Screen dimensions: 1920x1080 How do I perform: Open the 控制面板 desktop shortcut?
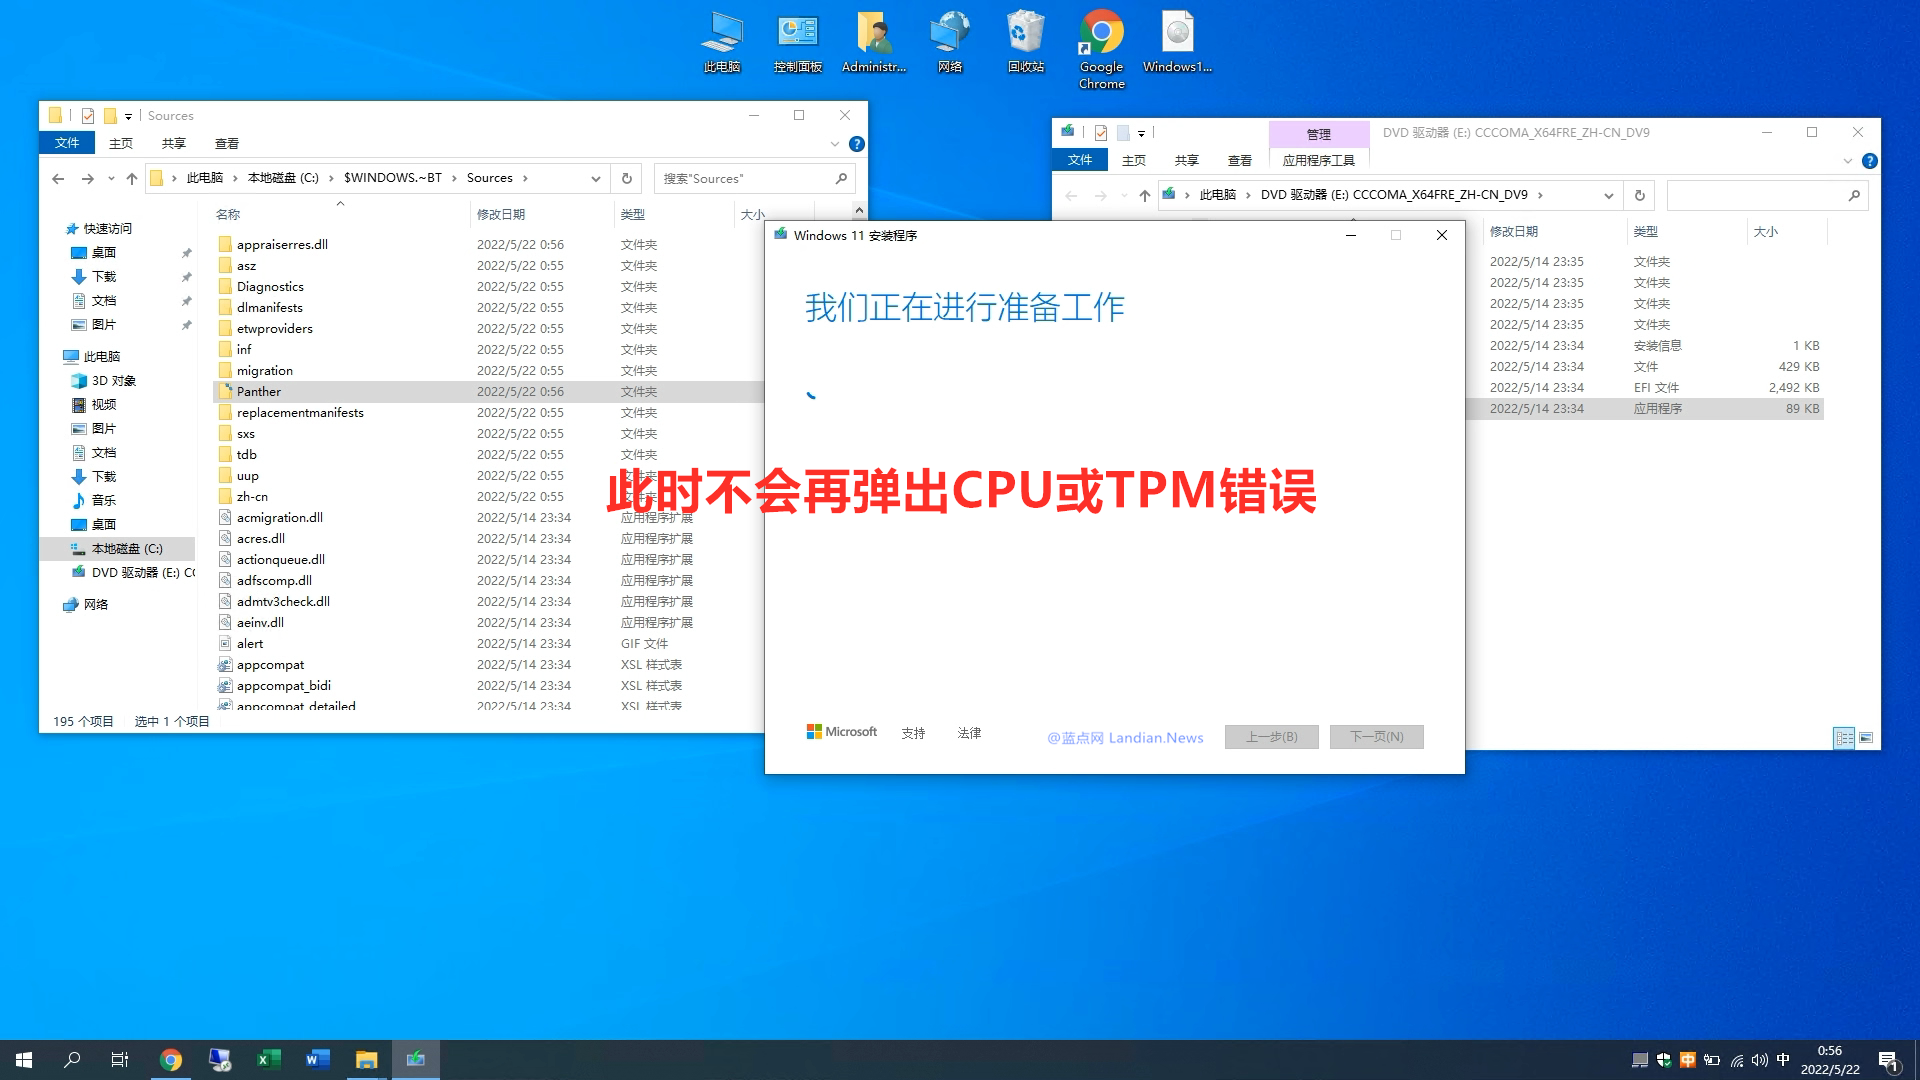[797, 40]
